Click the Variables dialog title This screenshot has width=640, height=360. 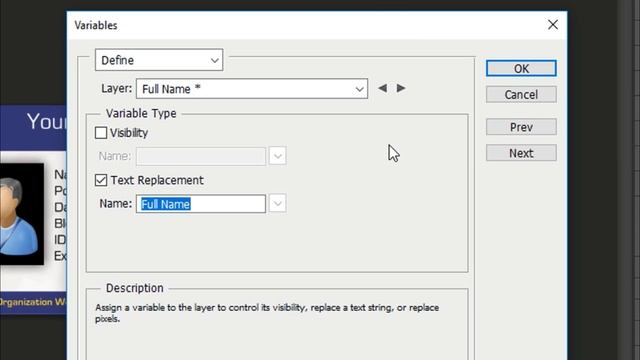tap(96, 25)
